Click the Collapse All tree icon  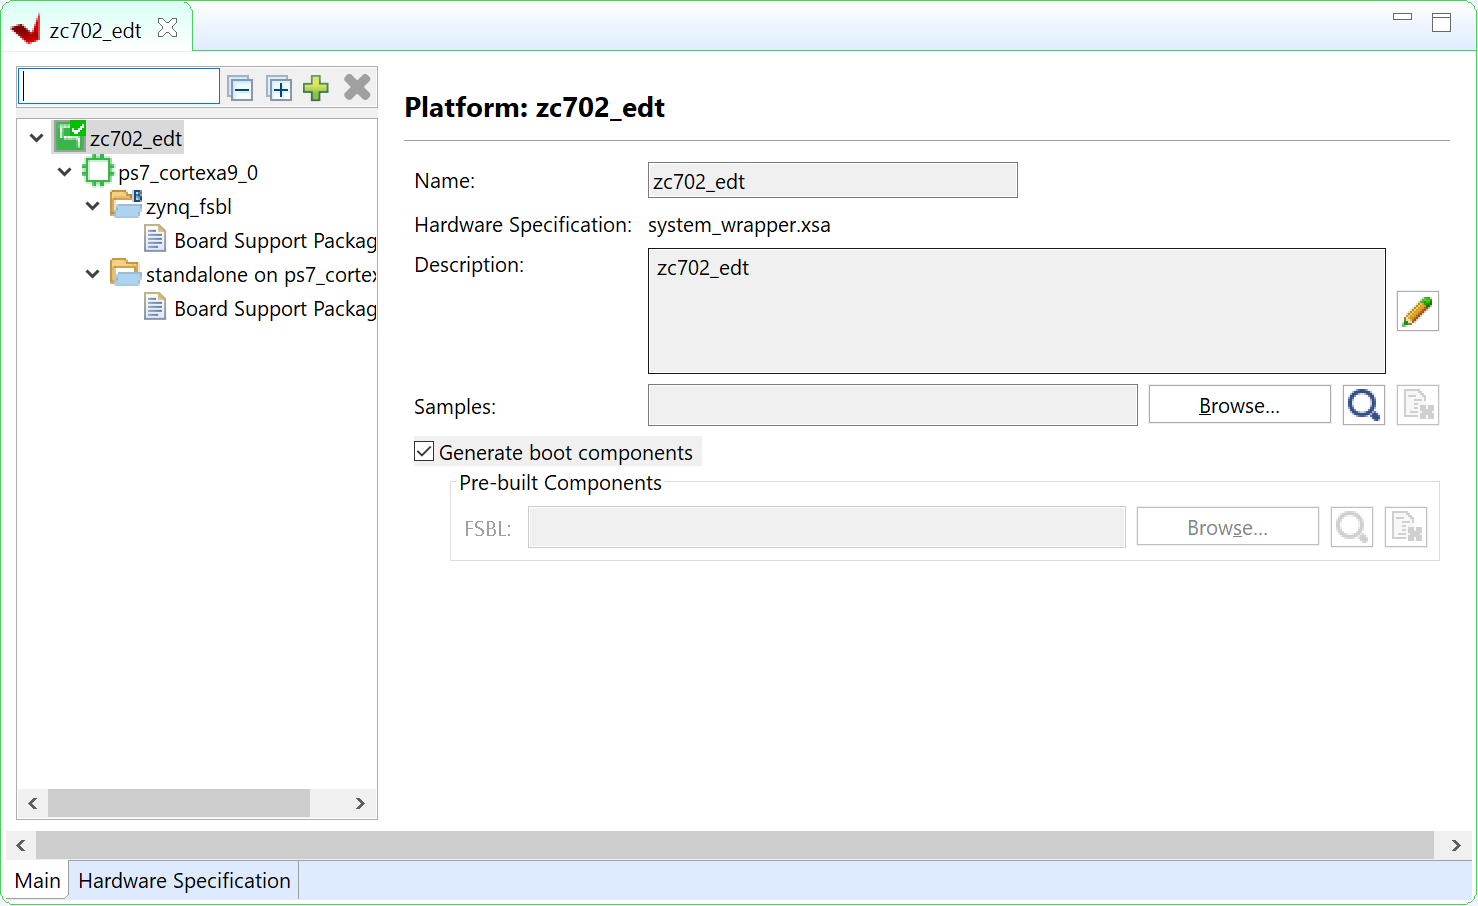point(241,88)
